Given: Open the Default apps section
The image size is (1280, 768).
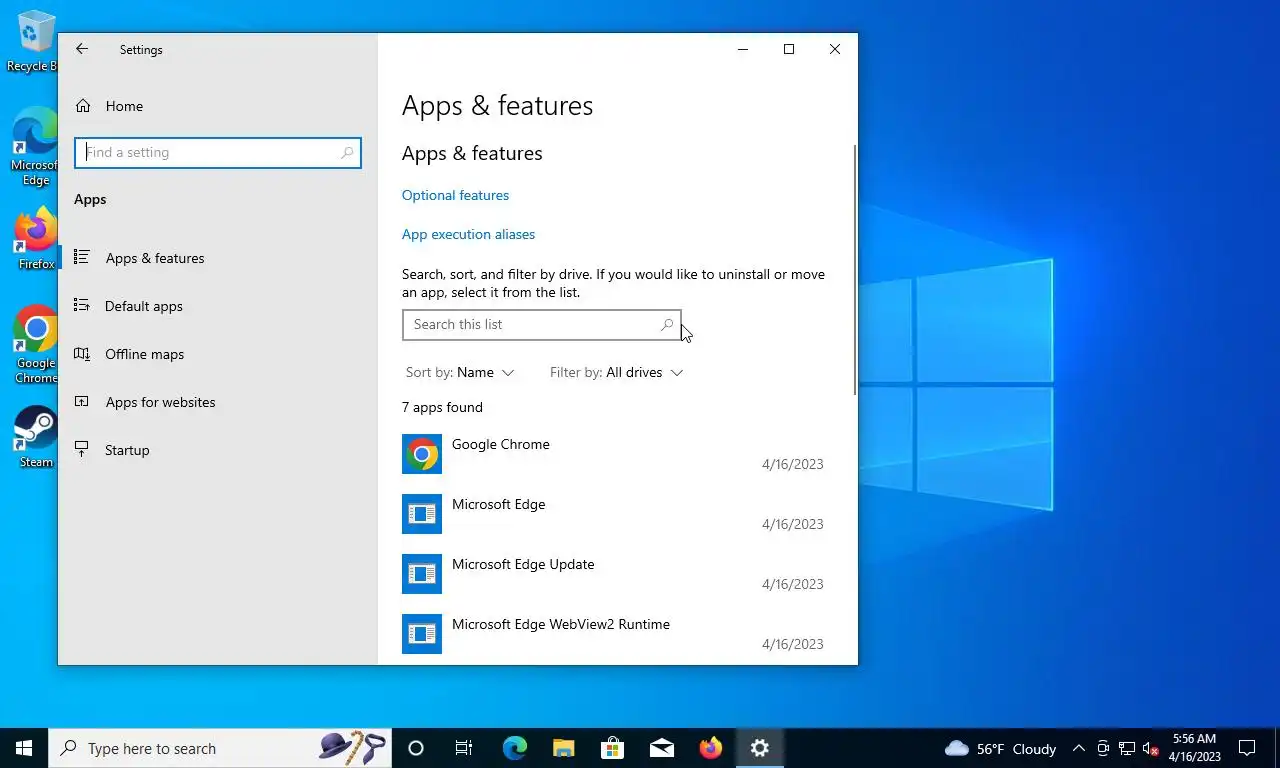Looking at the screenshot, I should [x=218, y=306].
